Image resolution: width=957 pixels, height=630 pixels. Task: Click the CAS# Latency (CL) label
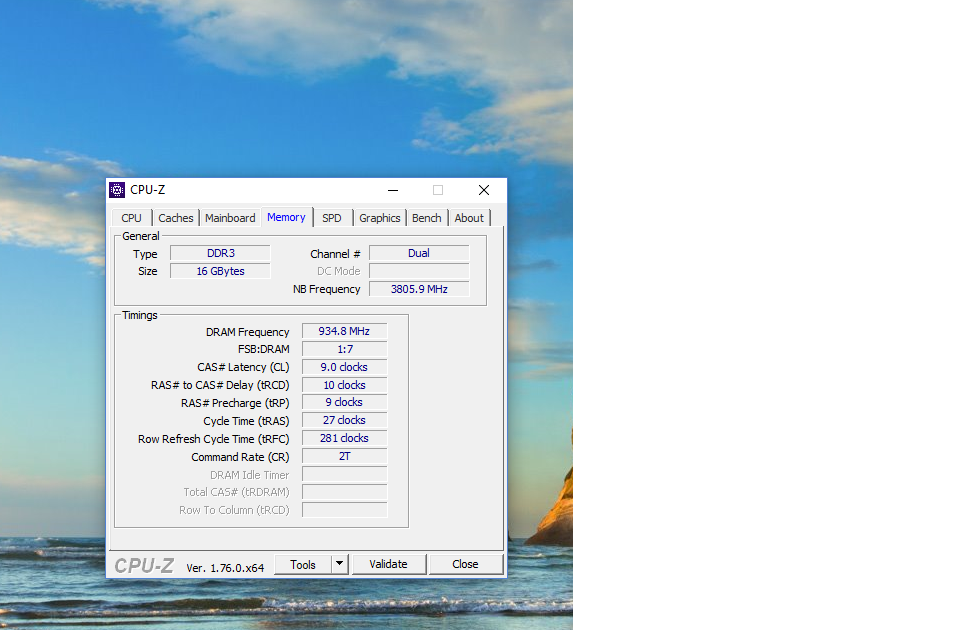point(244,368)
